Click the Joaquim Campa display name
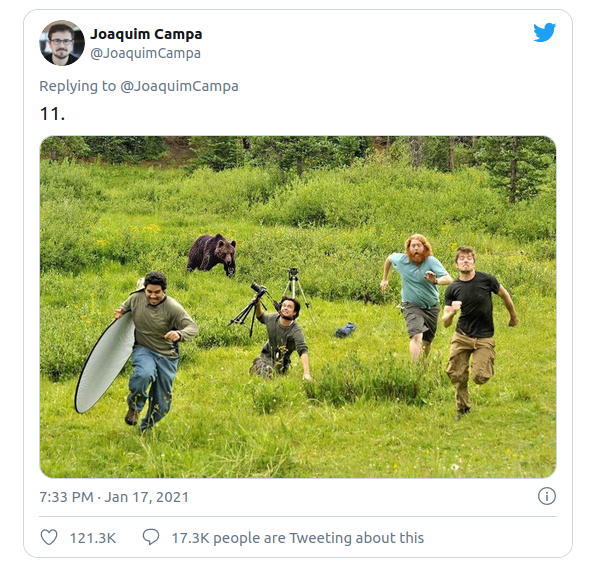 tap(146, 34)
